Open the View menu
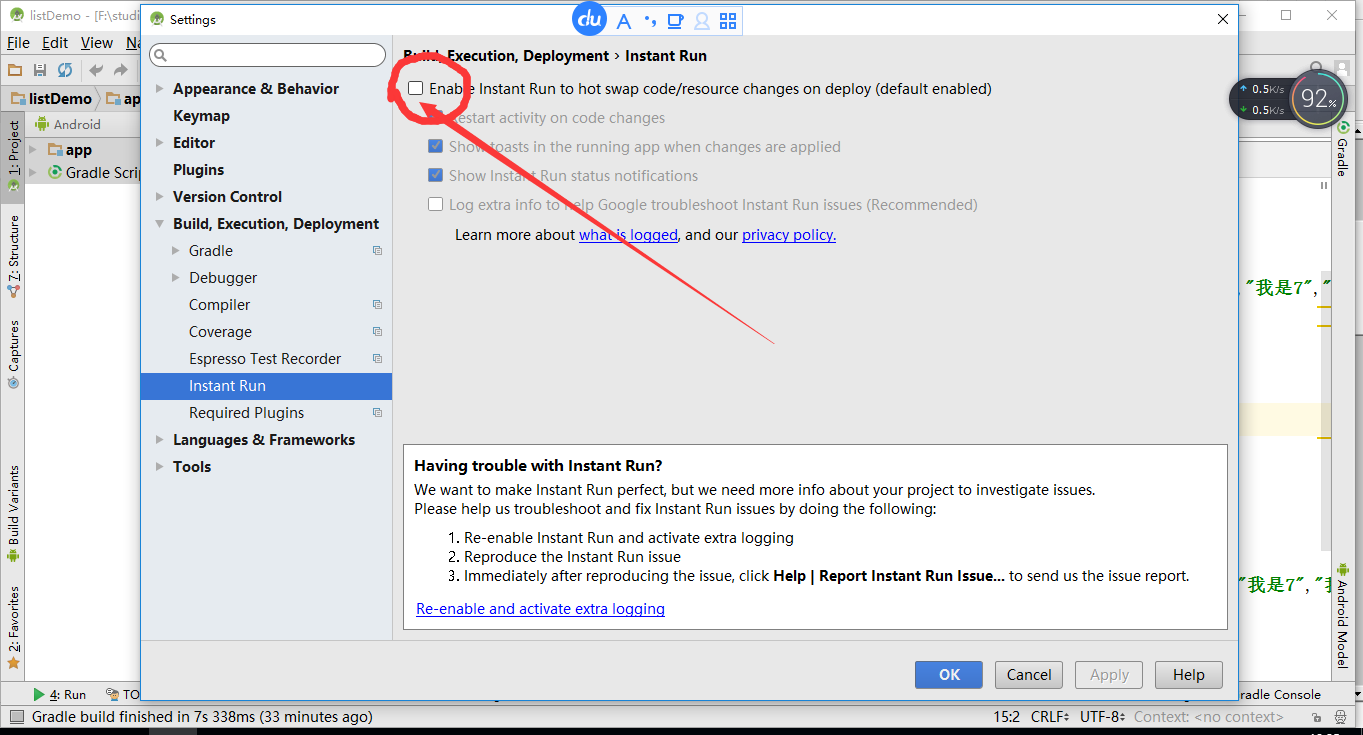 (x=97, y=43)
